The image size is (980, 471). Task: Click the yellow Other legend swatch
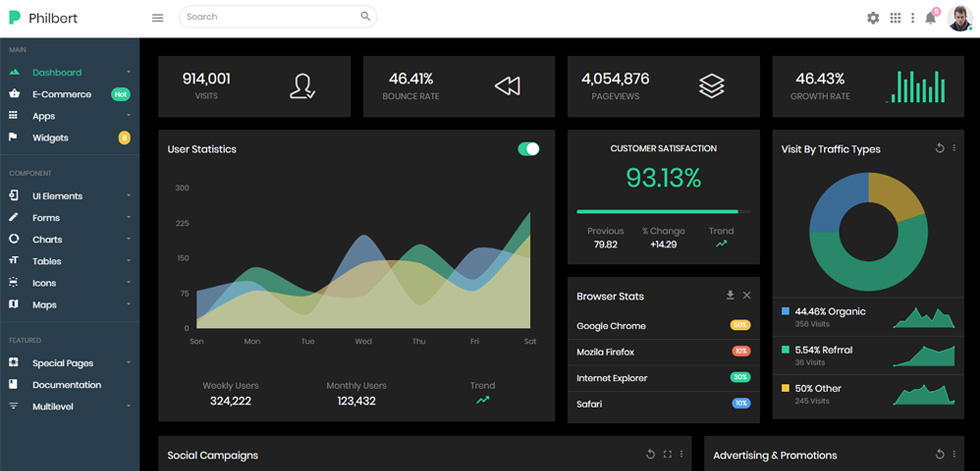786,388
